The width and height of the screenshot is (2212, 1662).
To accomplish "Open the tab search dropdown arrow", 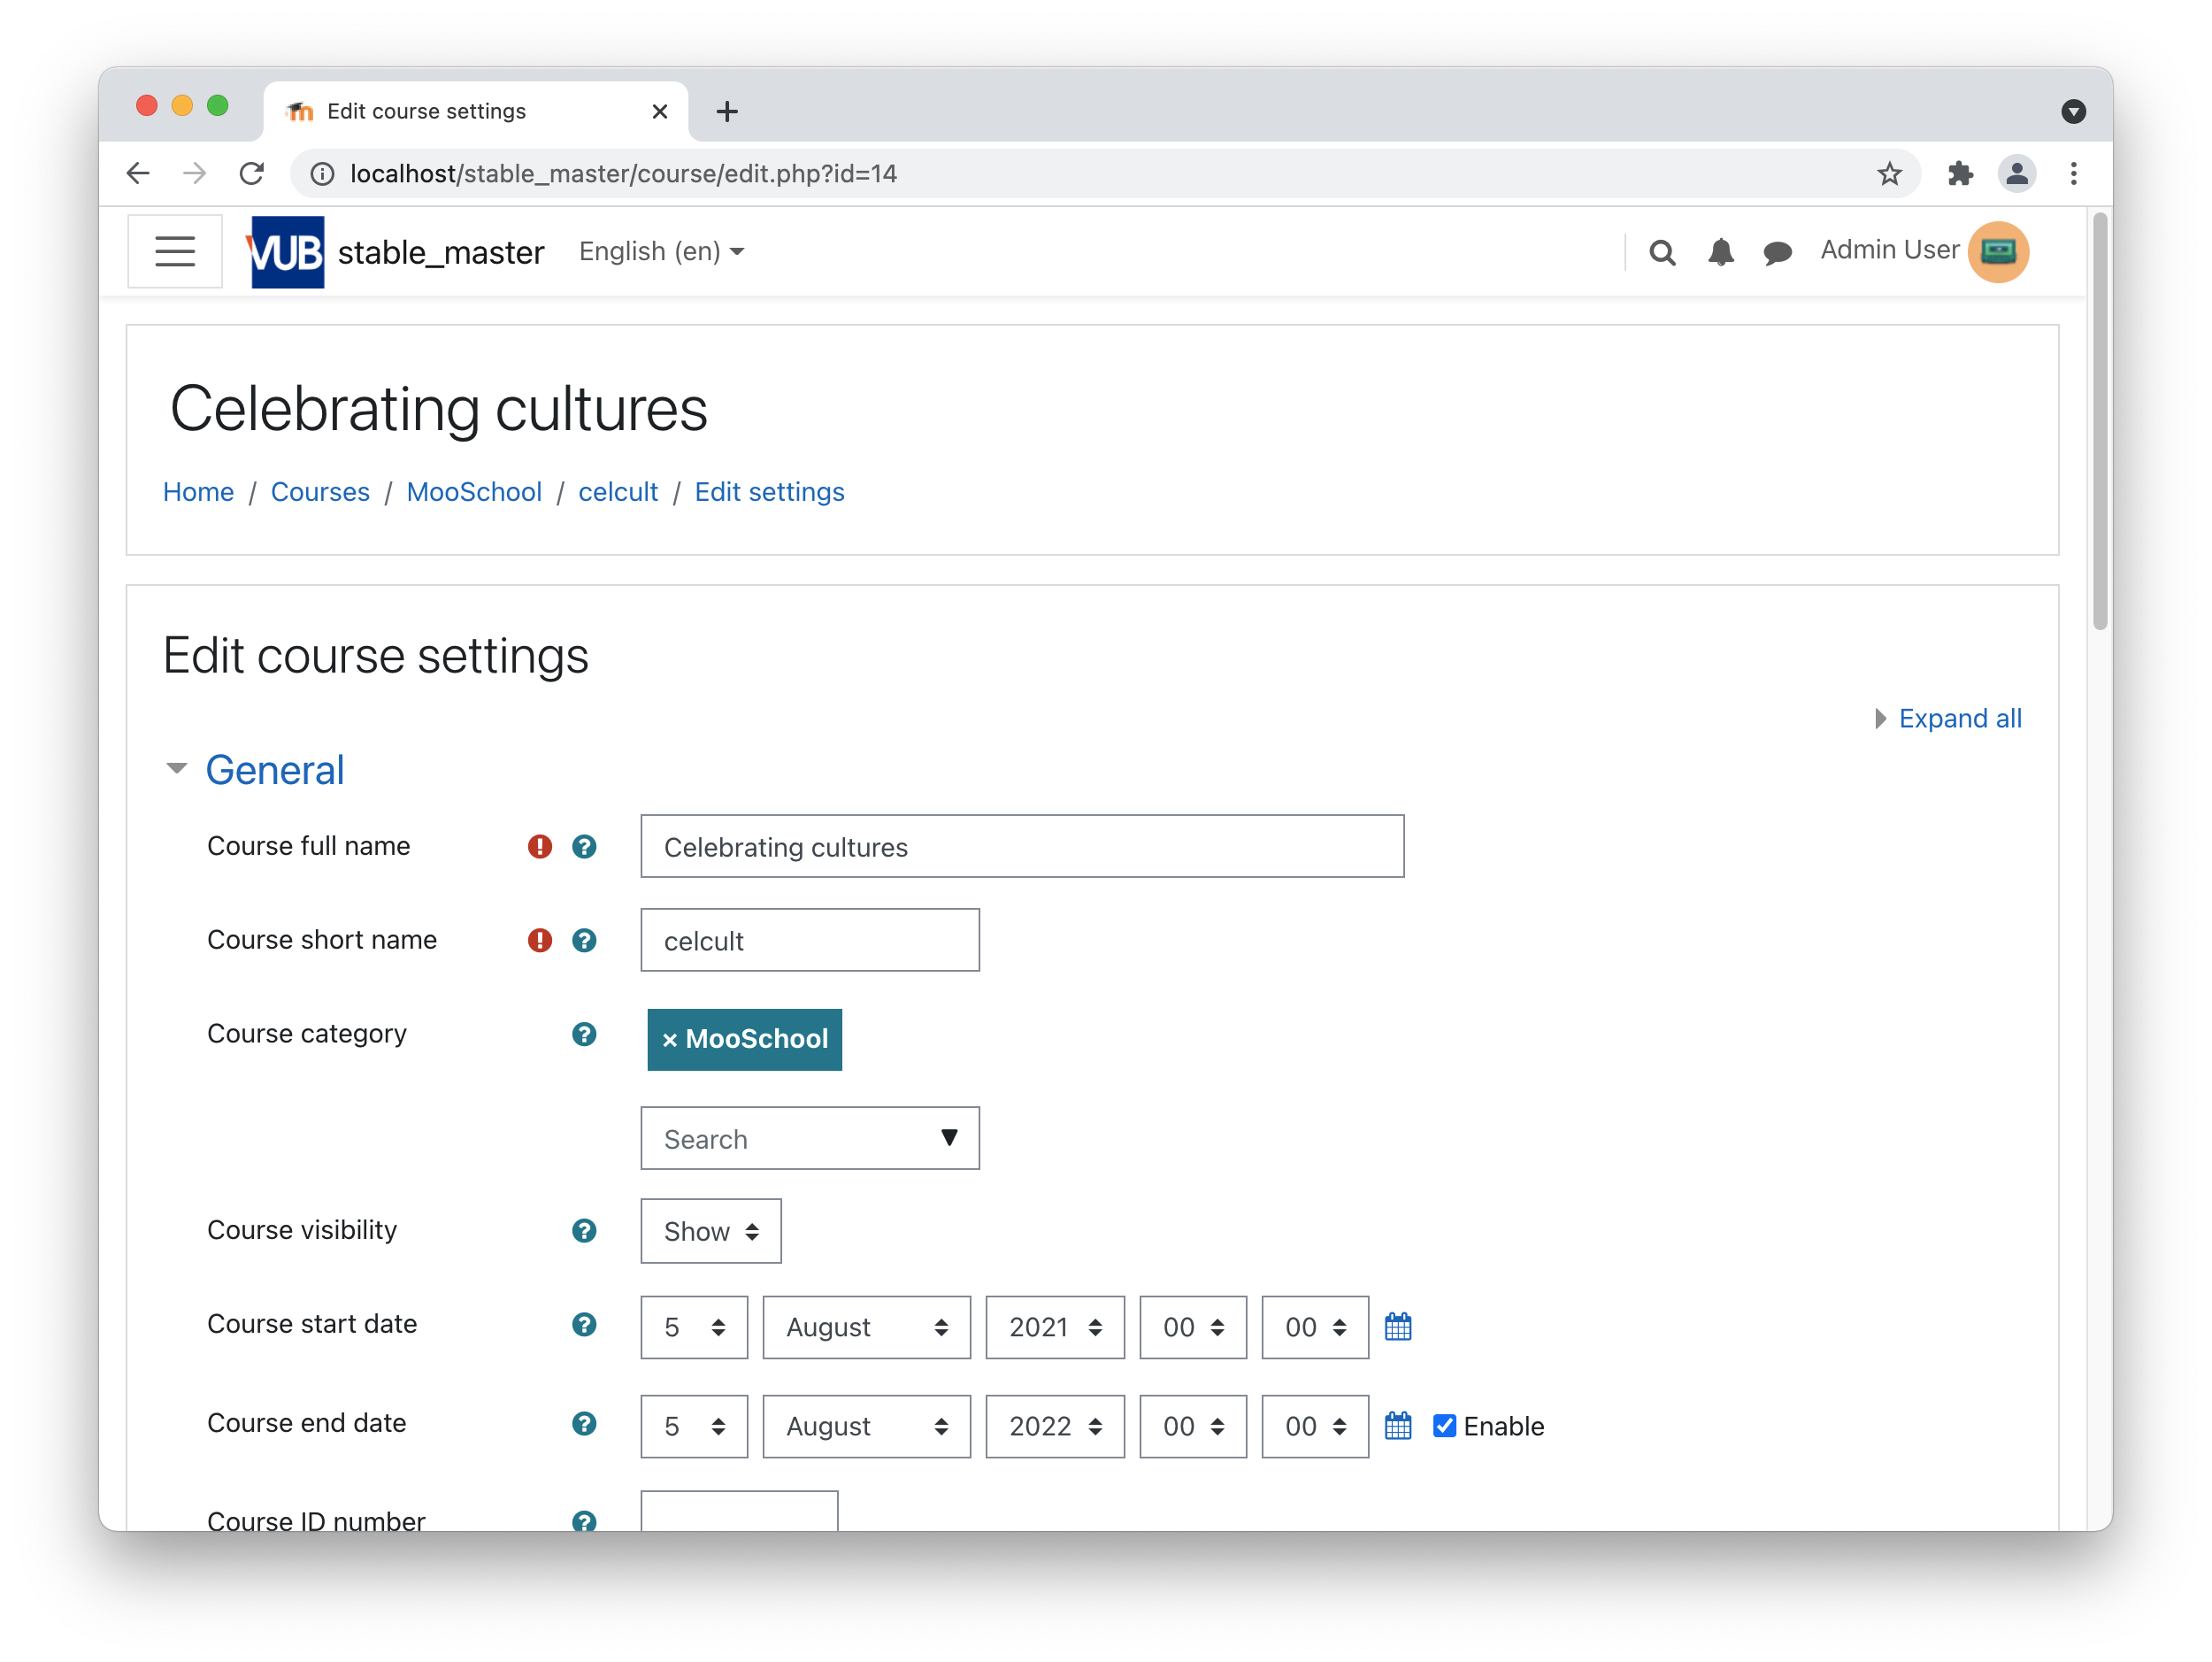I will tap(2073, 111).
